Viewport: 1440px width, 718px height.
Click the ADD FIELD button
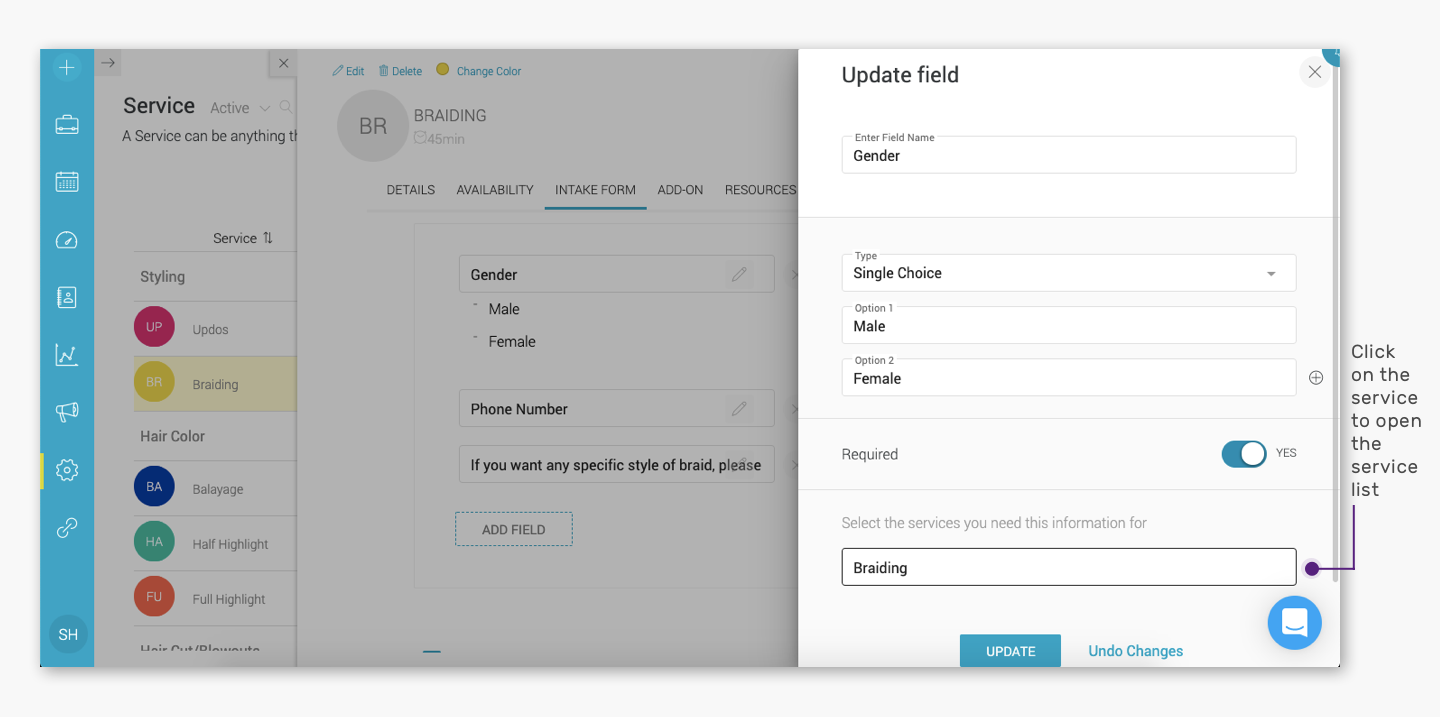click(x=514, y=529)
